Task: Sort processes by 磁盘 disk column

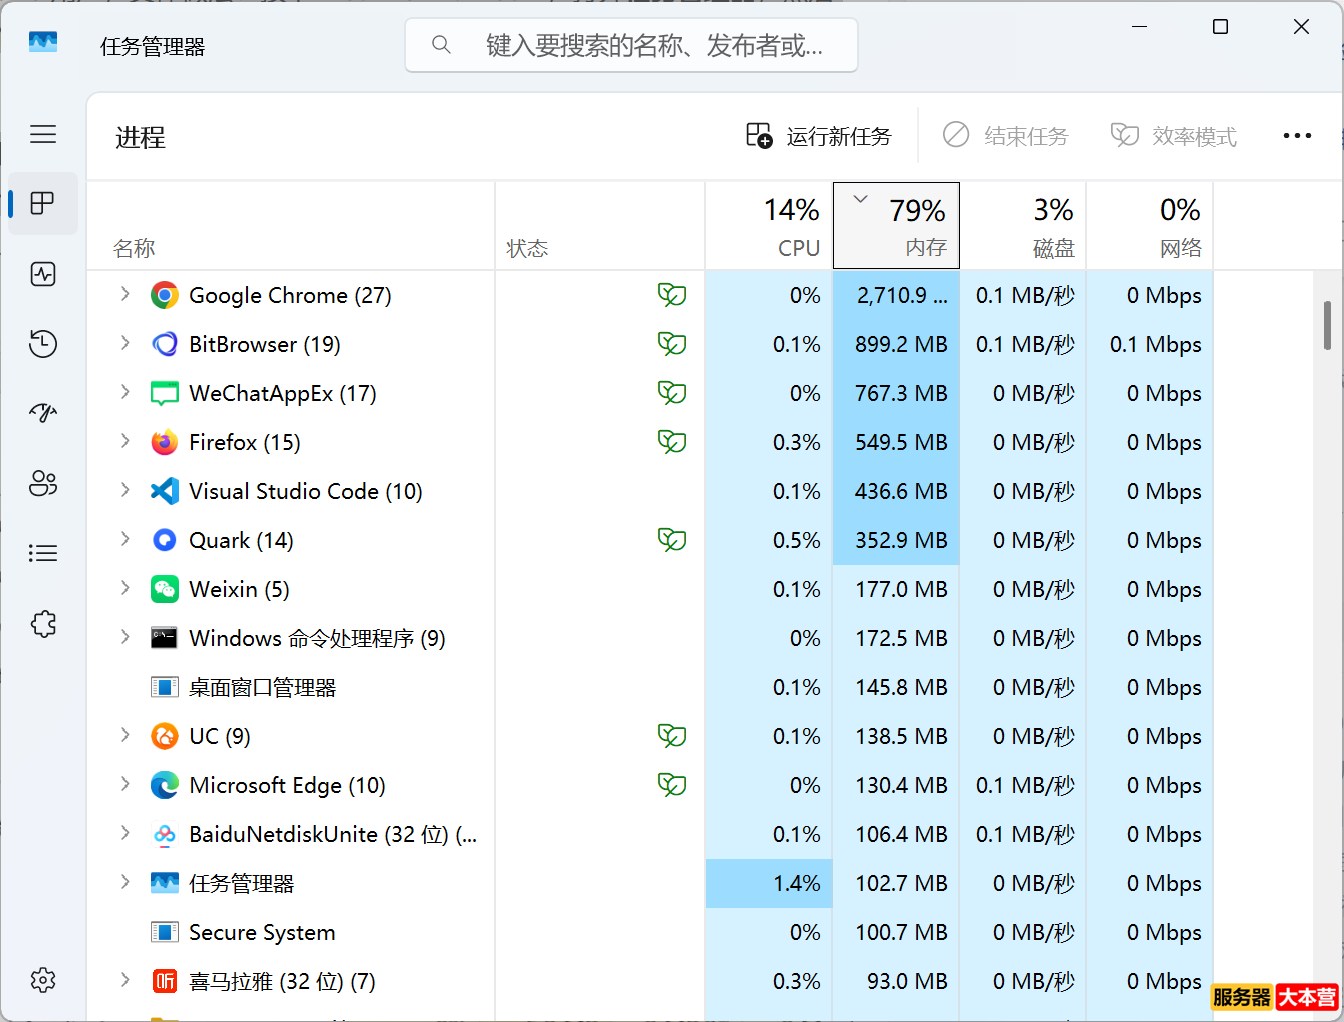Action: (x=1023, y=226)
